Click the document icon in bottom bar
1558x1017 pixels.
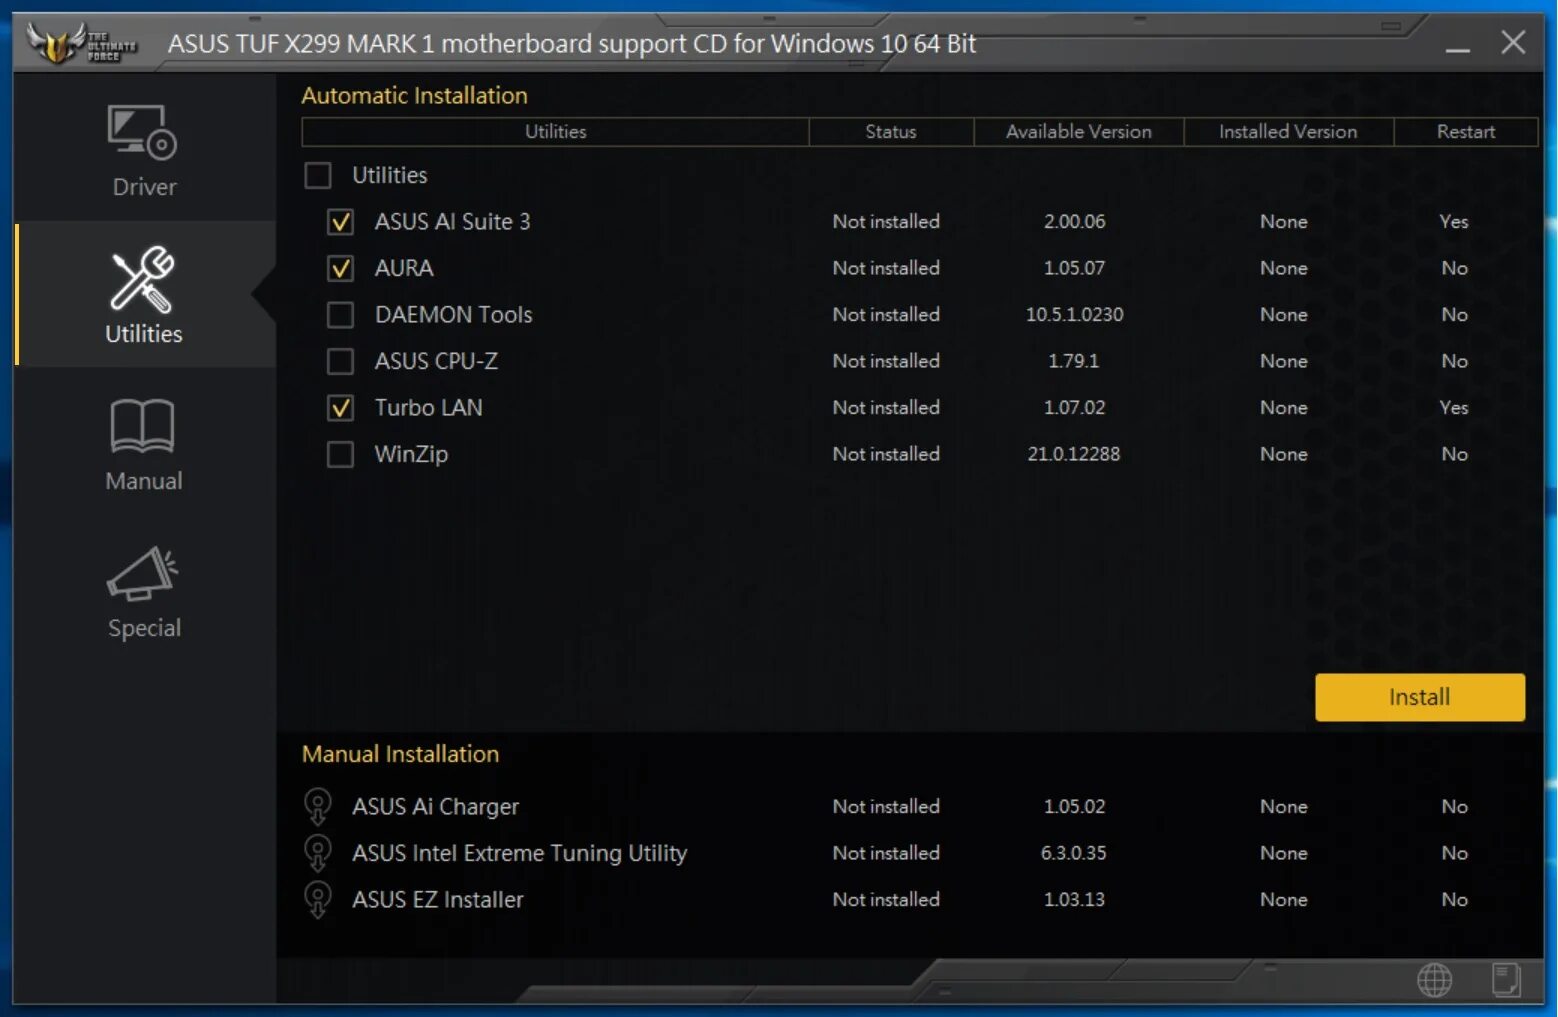[x=1506, y=980]
